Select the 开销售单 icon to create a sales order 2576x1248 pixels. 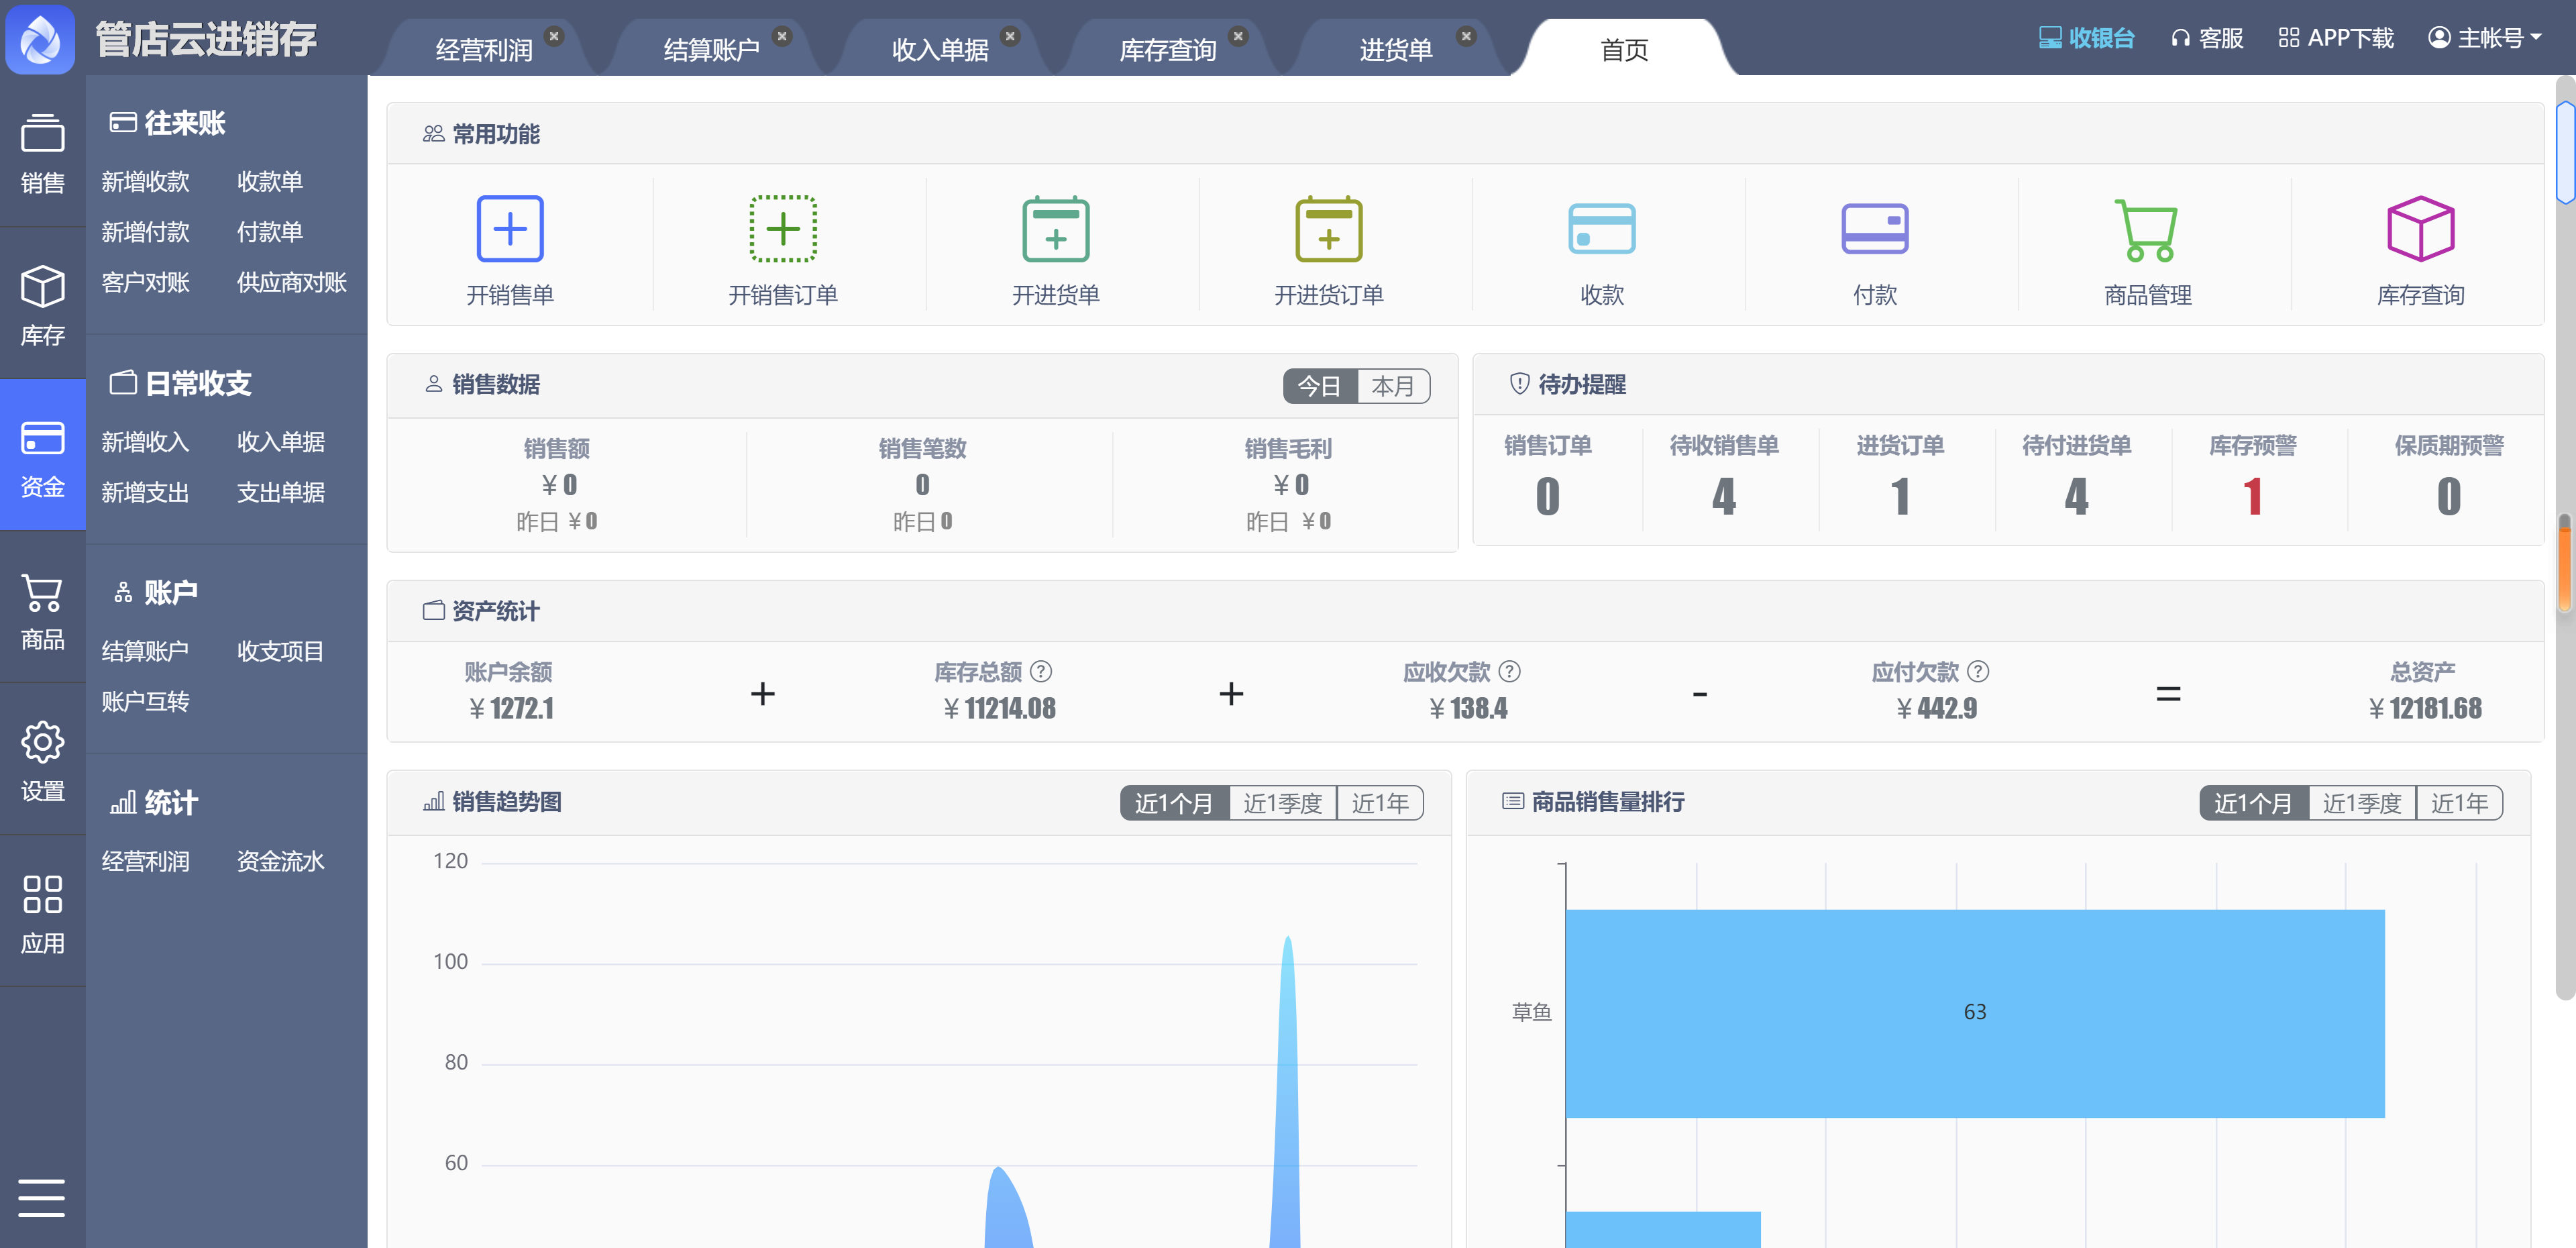[x=510, y=247]
